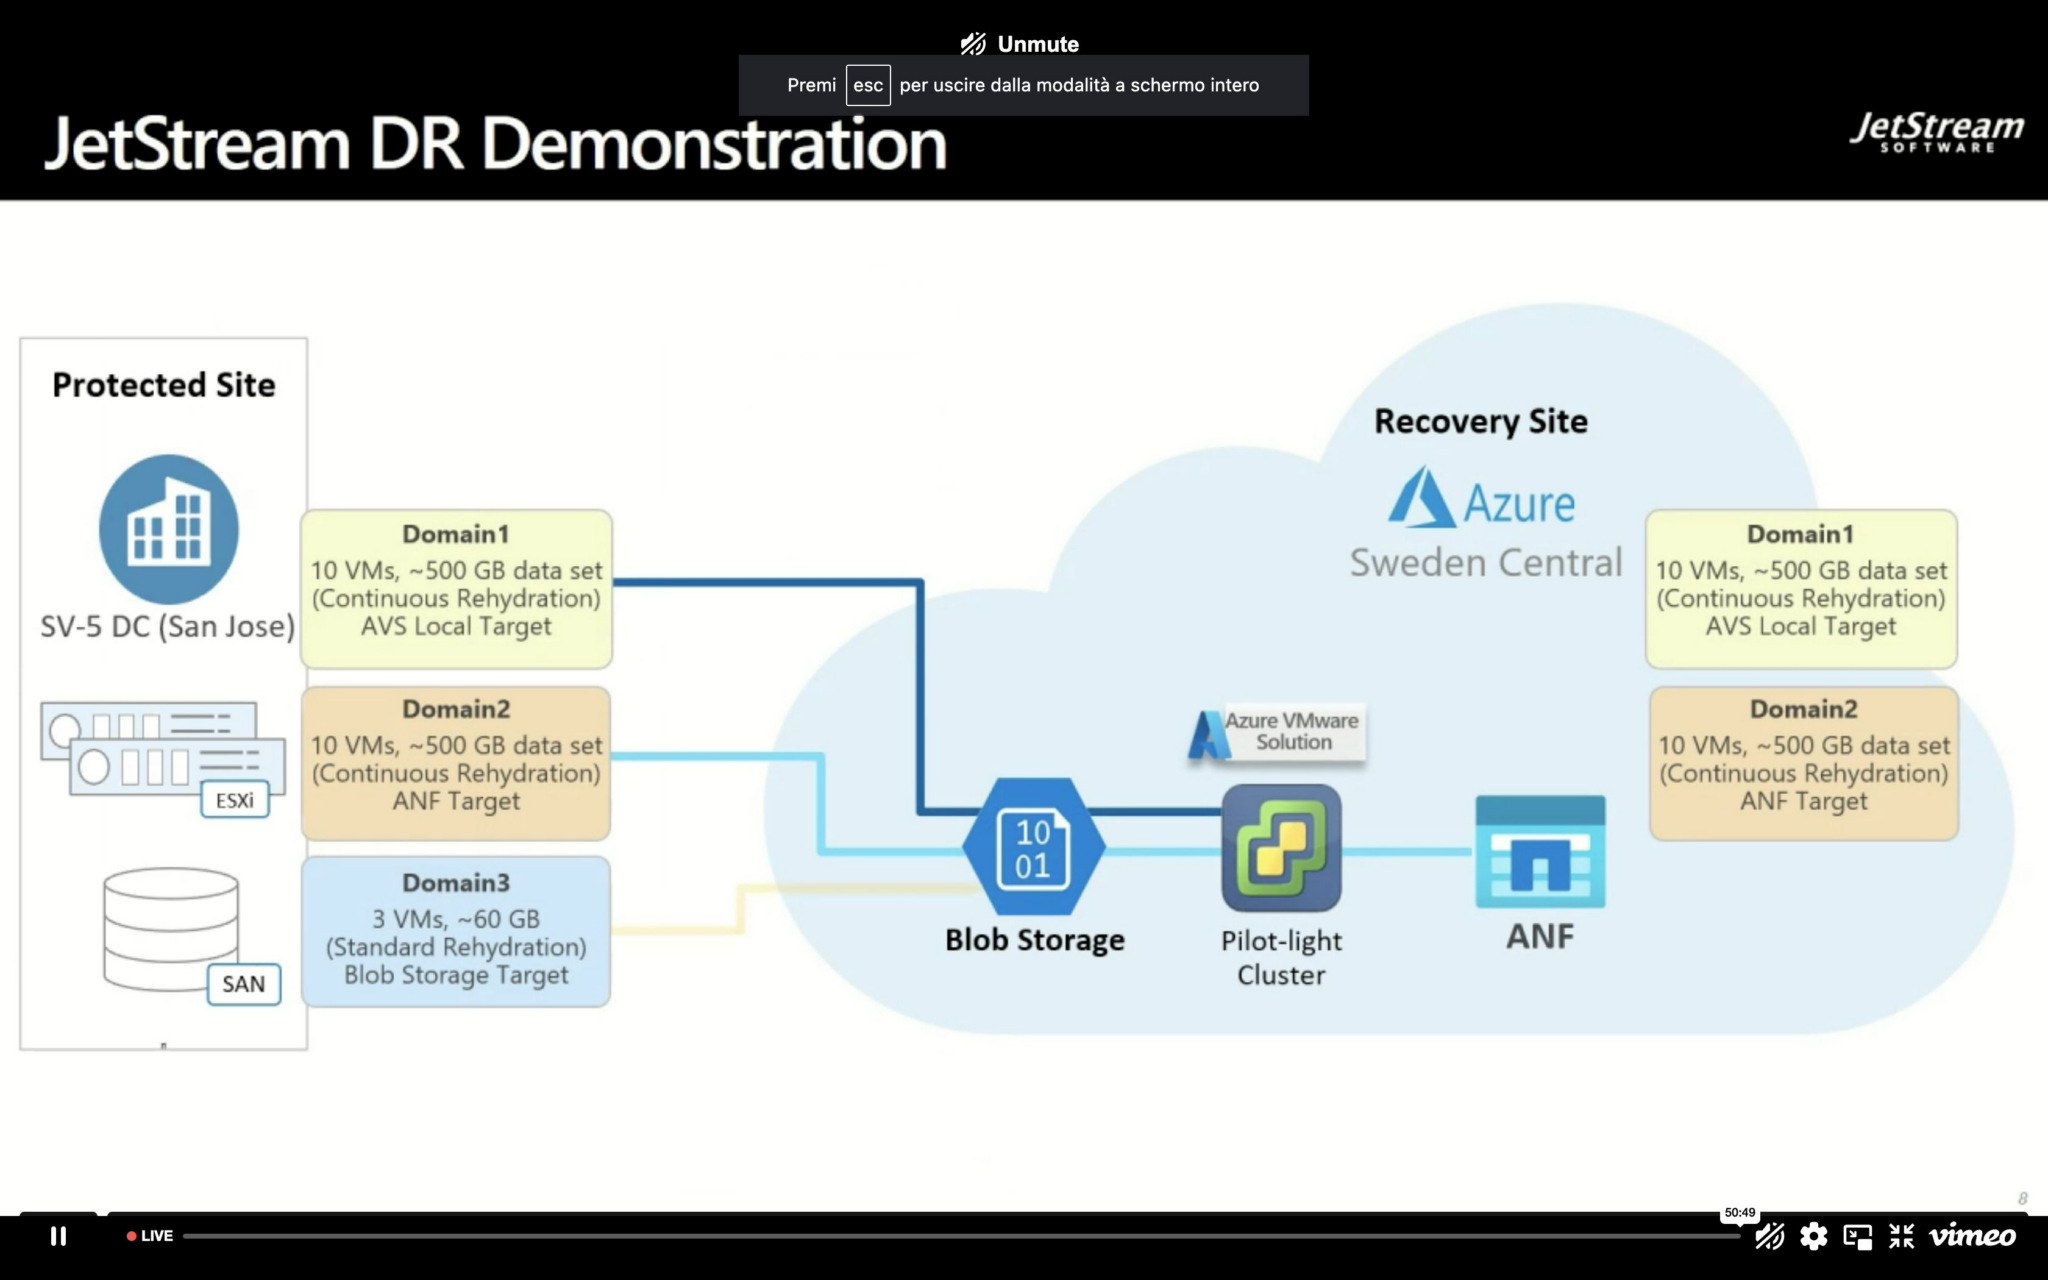
Task: Click the Blob Storage hexagon icon
Action: pos(1033,847)
